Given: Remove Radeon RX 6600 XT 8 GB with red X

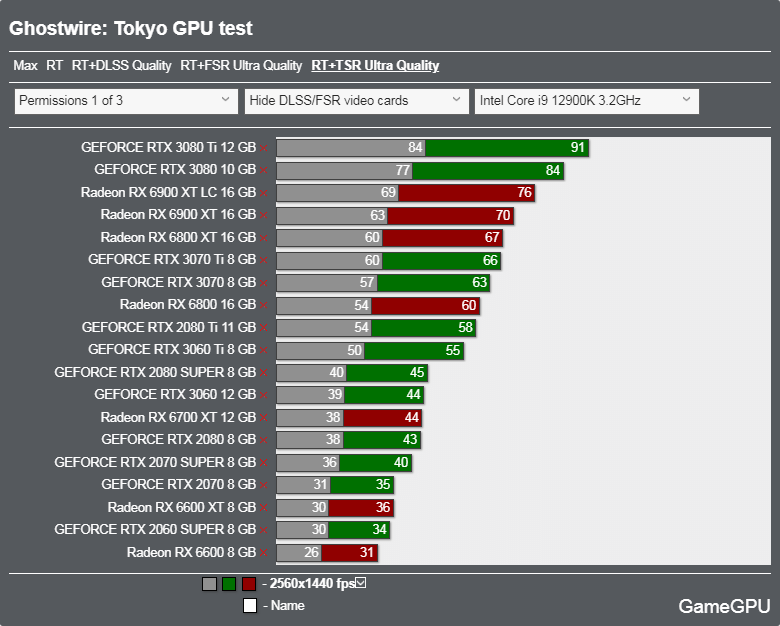Looking at the screenshot, I should [264, 508].
